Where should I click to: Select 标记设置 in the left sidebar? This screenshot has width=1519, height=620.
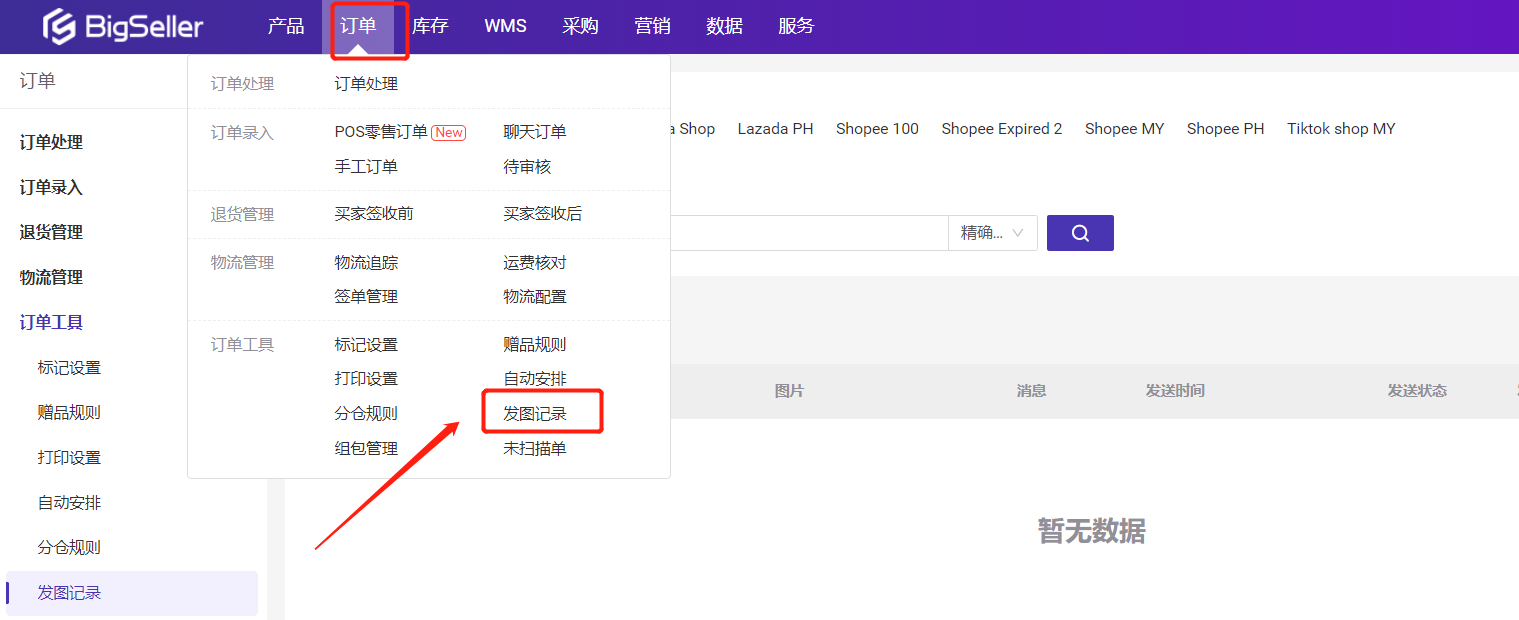69,368
